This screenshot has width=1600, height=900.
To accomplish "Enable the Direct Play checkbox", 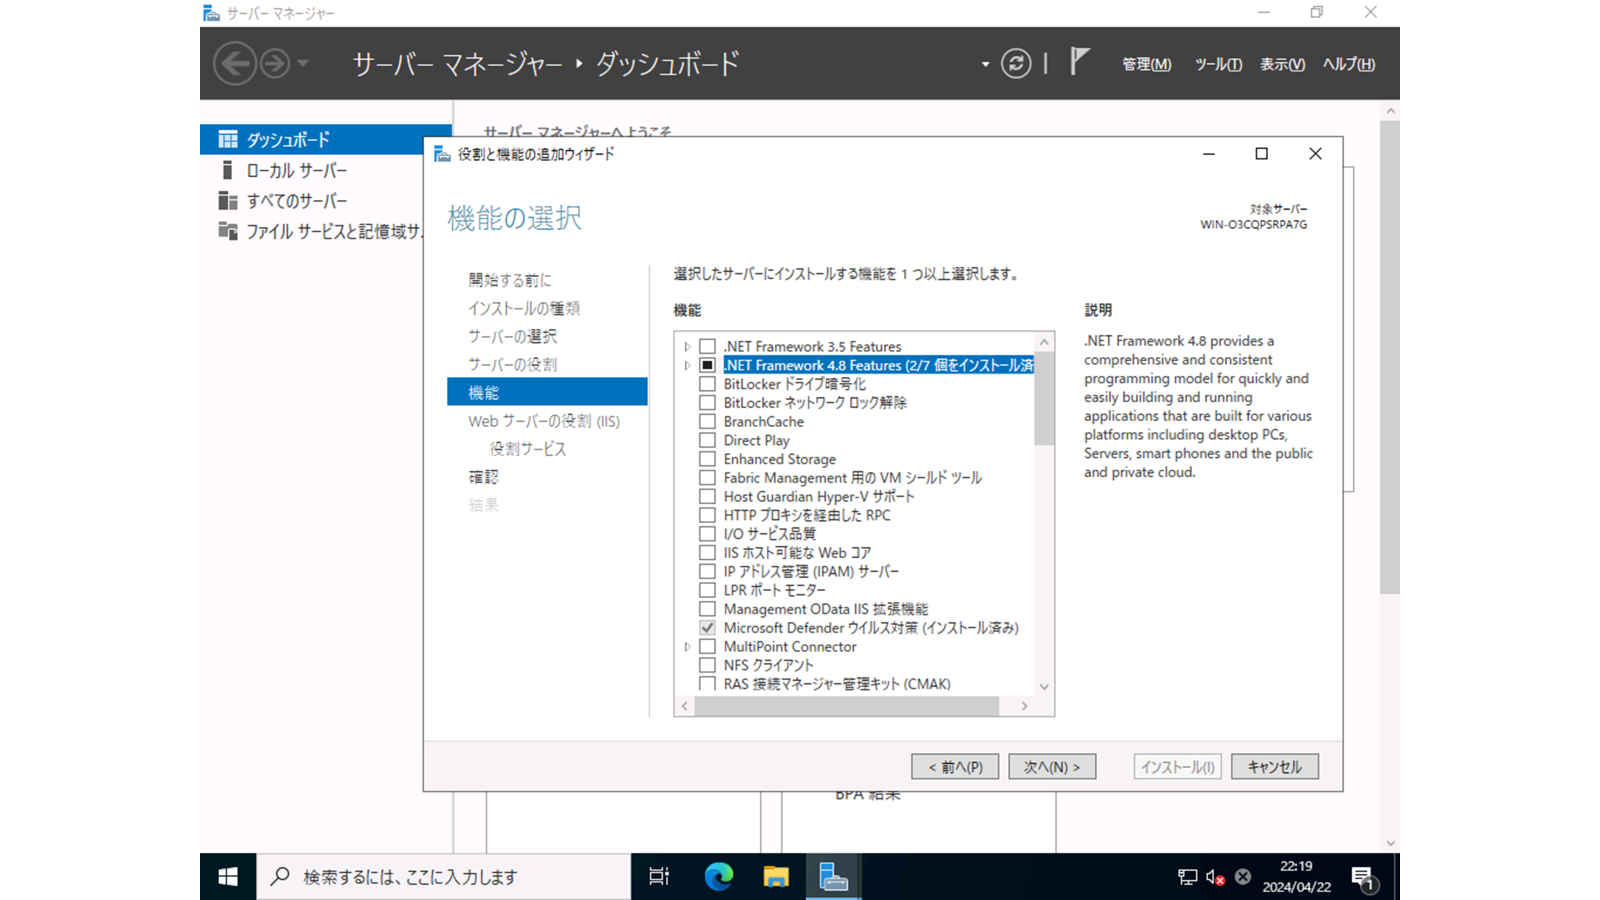I will (x=707, y=441).
